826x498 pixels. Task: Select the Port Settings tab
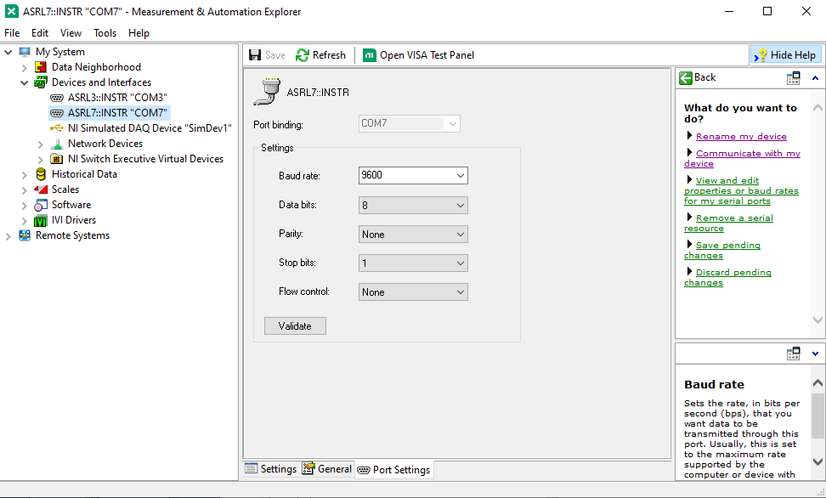[394, 470]
